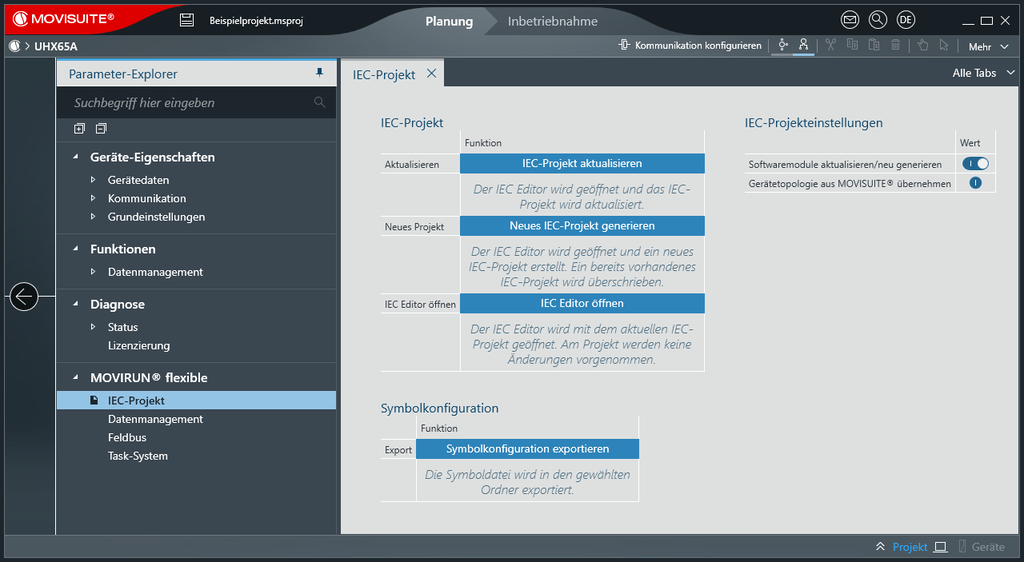Image resolution: width=1024 pixels, height=562 pixels.
Task: Click the Suchbegriff search input field
Action: (x=190, y=102)
